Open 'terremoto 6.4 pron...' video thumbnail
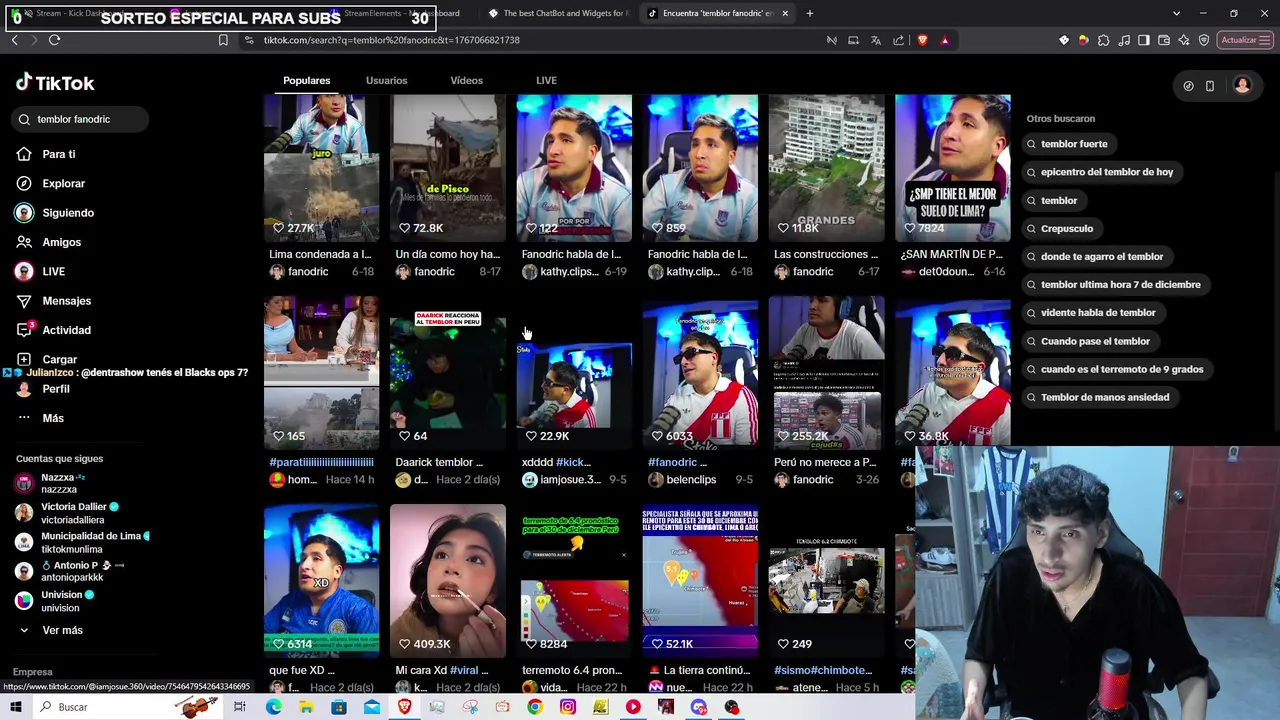1280x720 pixels. [574, 581]
